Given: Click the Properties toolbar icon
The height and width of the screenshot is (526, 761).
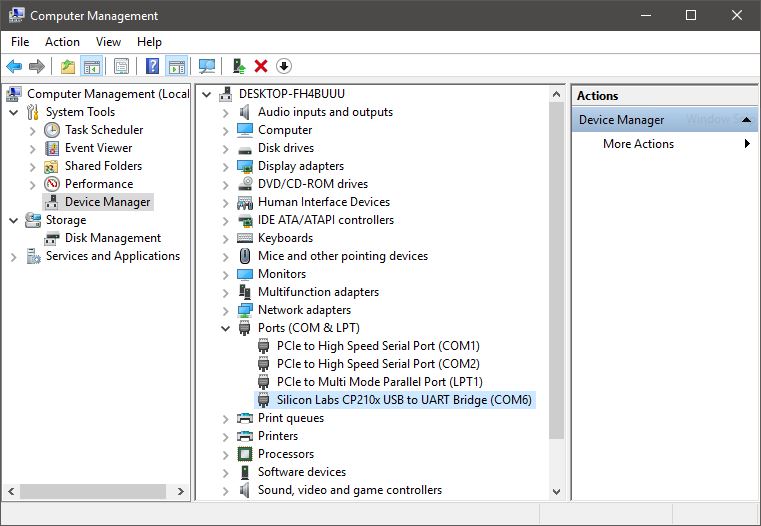Looking at the screenshot, I should point(121,66).
